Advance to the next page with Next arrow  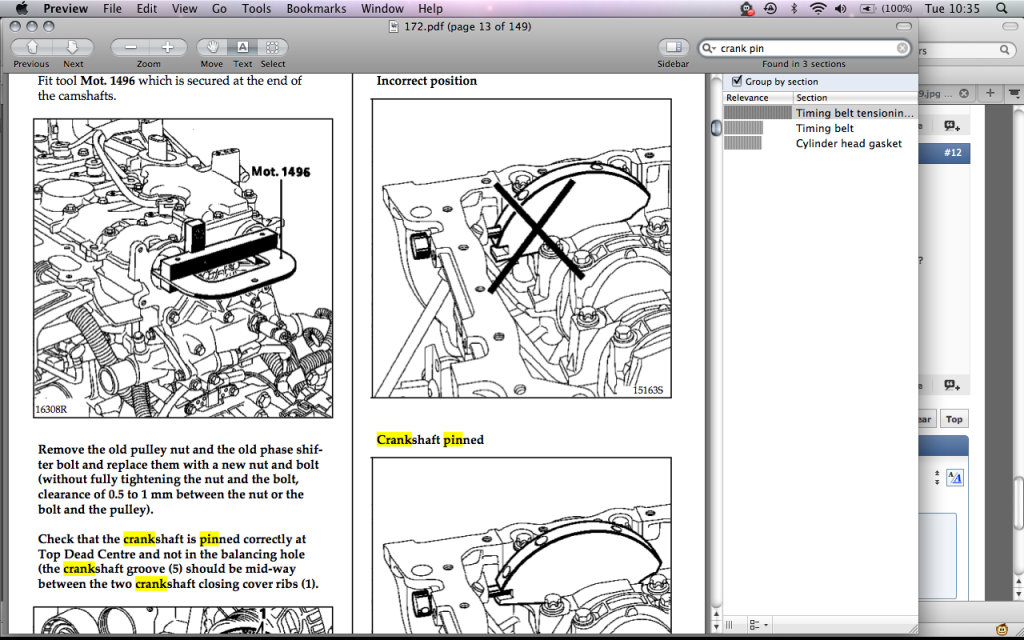73,47
